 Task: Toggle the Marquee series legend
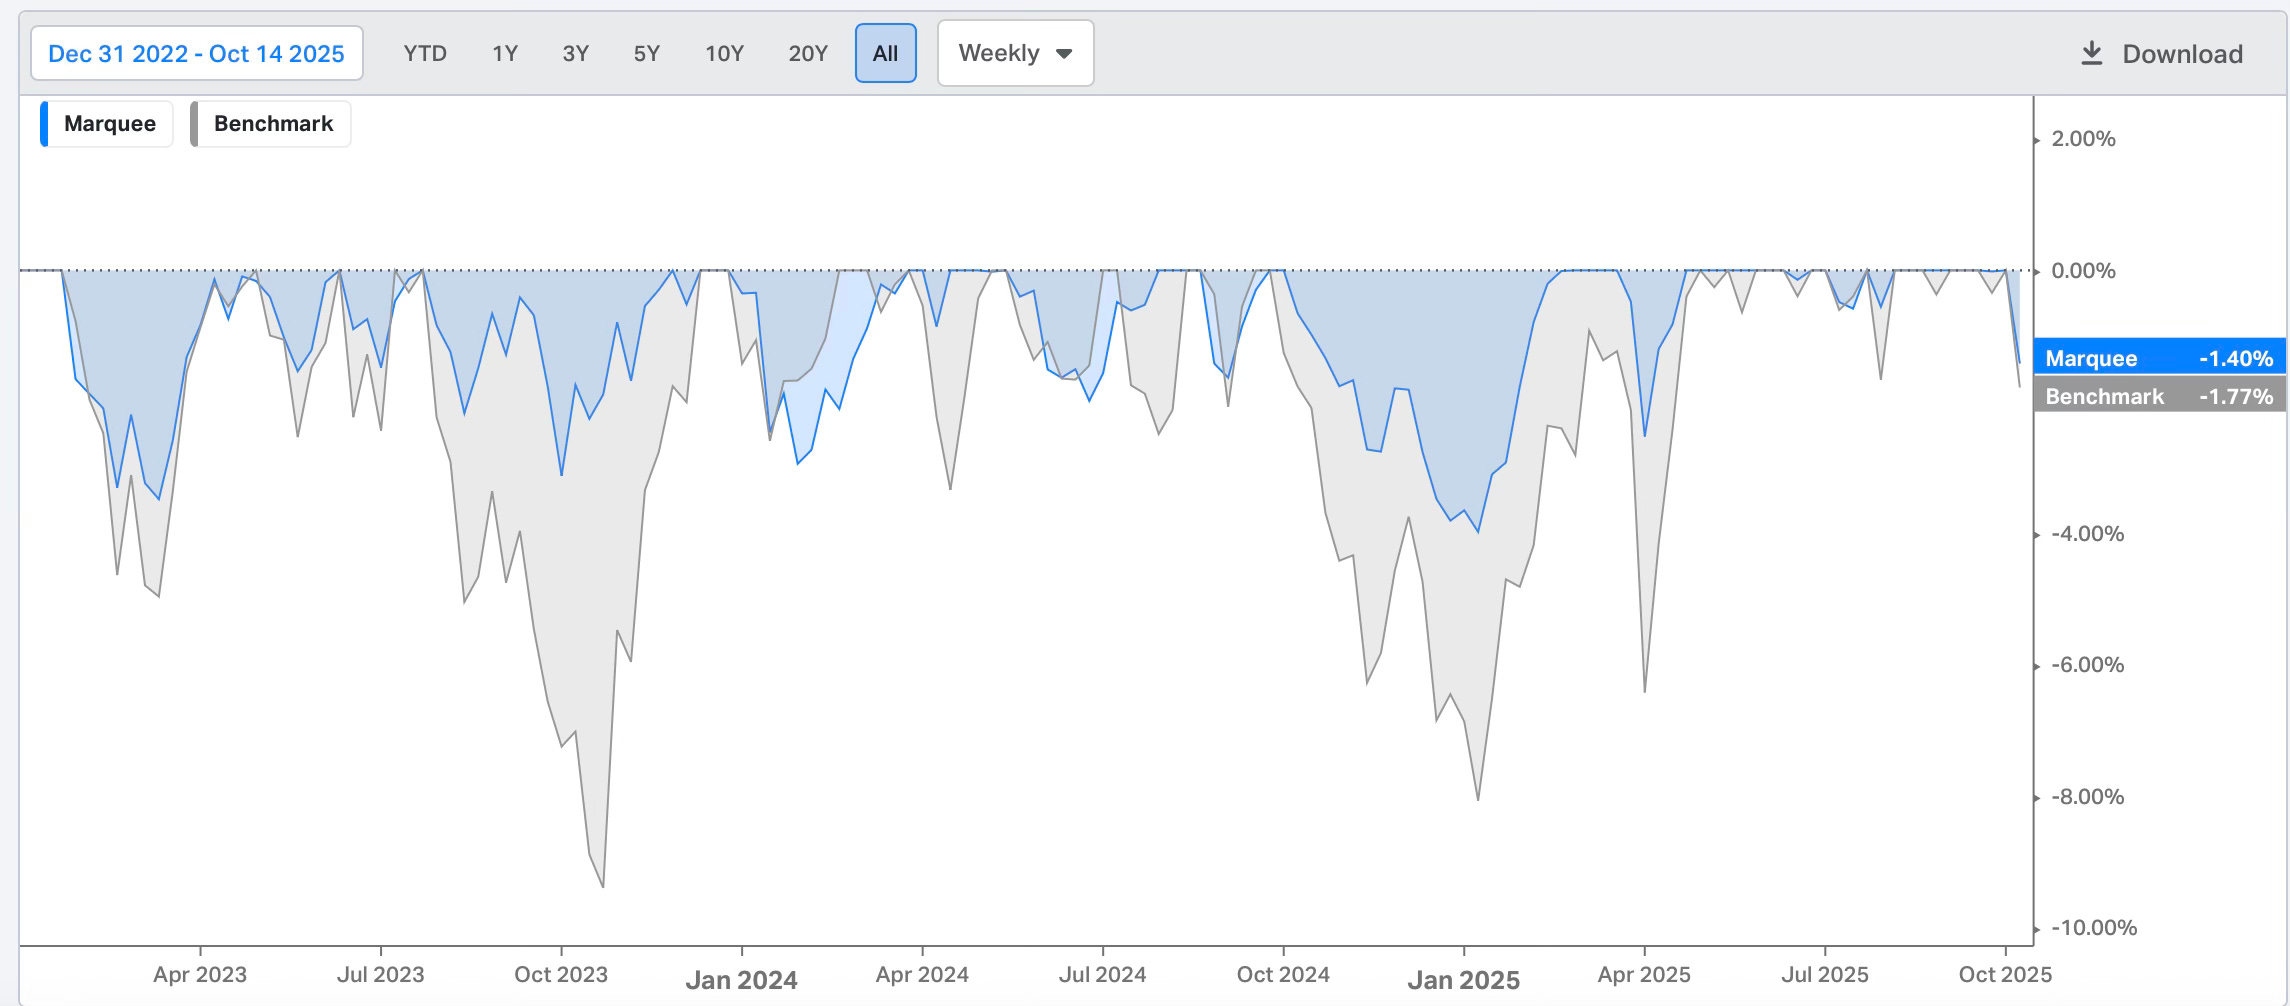[107, 124]
